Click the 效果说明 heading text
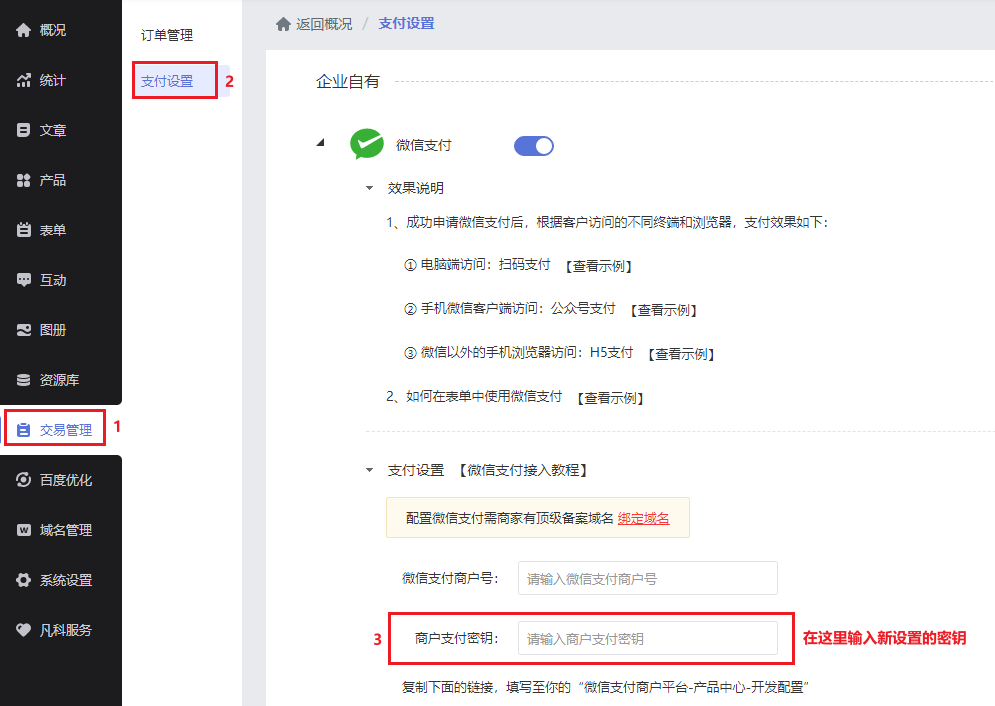This screenshot has height=706, width=995. coord(416,188)
